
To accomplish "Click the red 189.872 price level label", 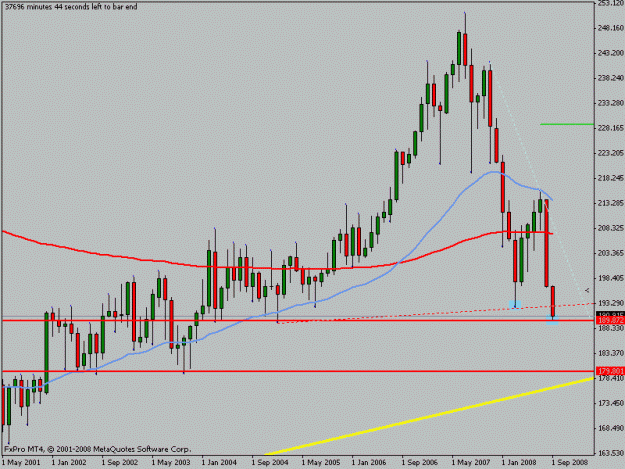I will pos(610,320).
